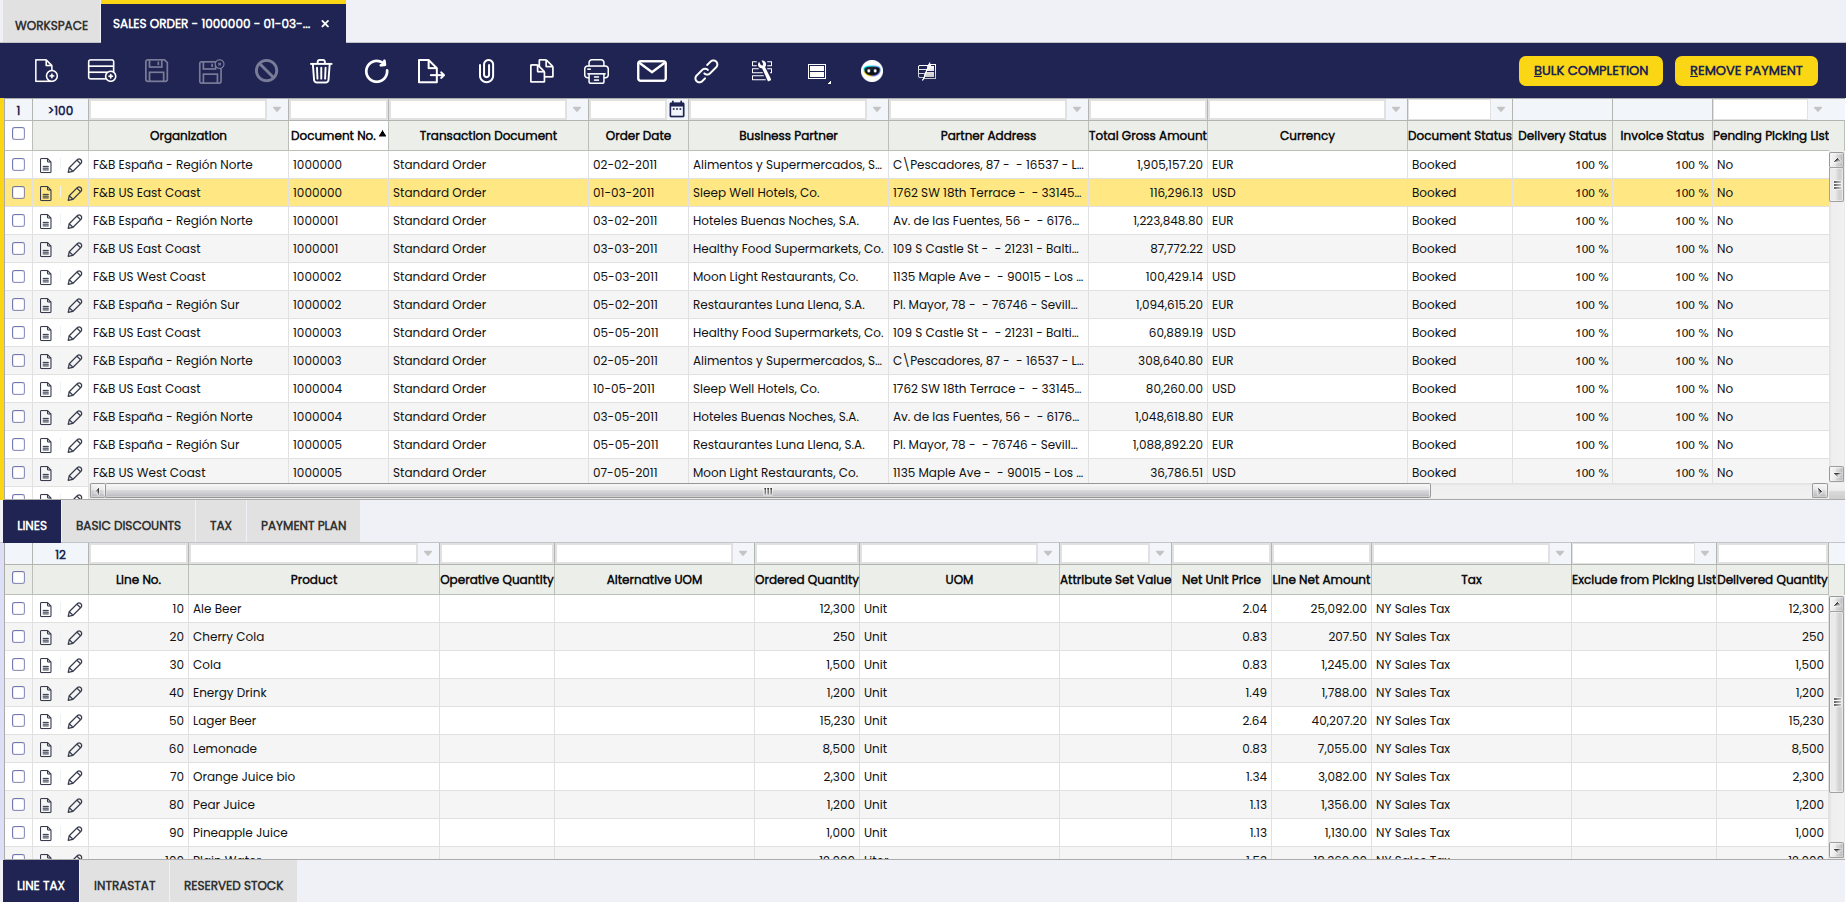The width and height of the screenshot is (1846, 902).
Task: Expand the Organization filter dropdown
Action: coord(277,110)
